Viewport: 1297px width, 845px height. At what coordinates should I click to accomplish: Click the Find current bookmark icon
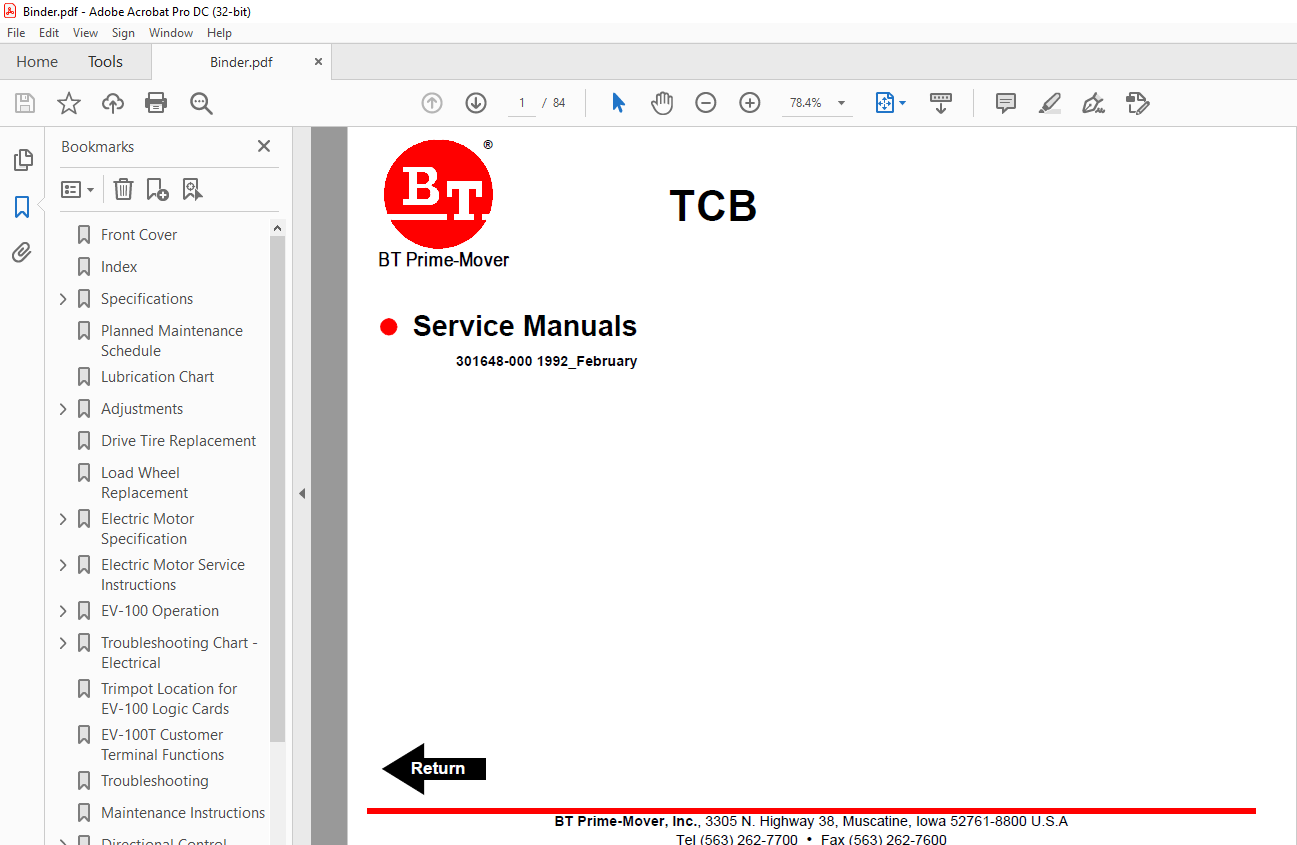pos(192,189)
